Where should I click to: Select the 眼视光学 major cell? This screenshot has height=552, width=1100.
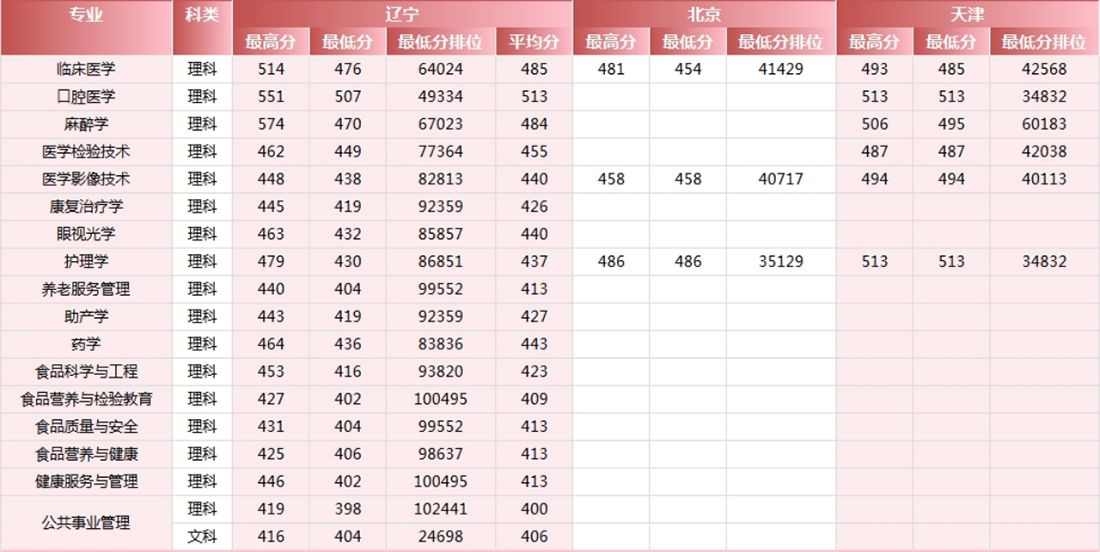pos(86,234)
